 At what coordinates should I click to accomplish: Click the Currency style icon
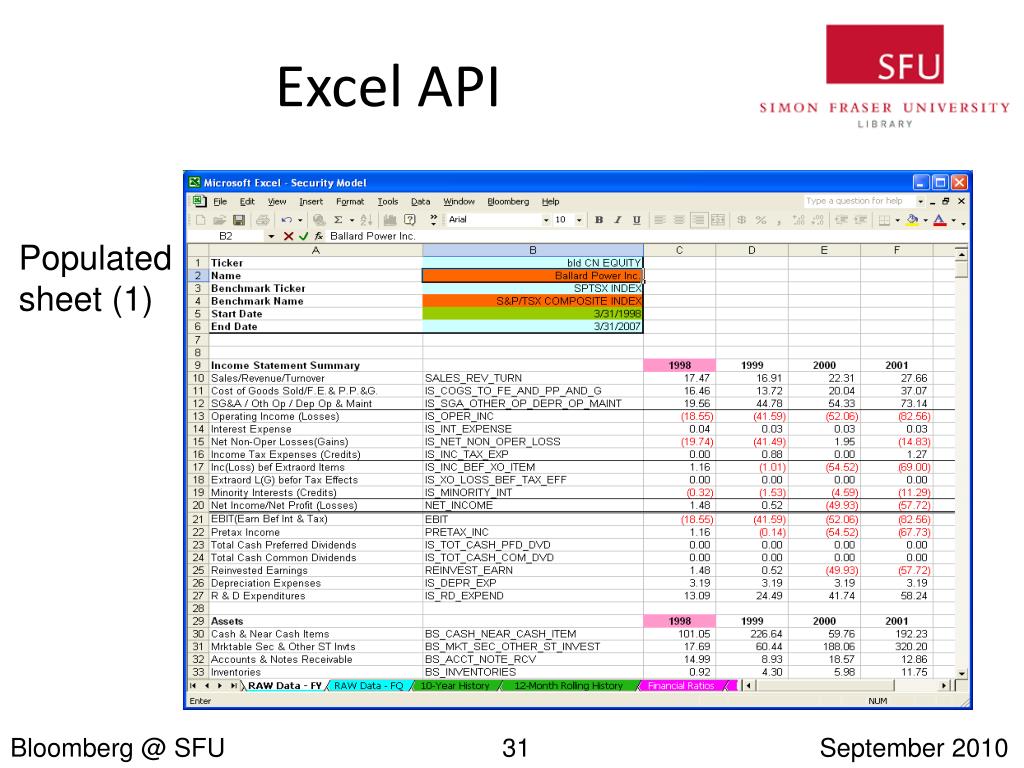coord(741,220)
